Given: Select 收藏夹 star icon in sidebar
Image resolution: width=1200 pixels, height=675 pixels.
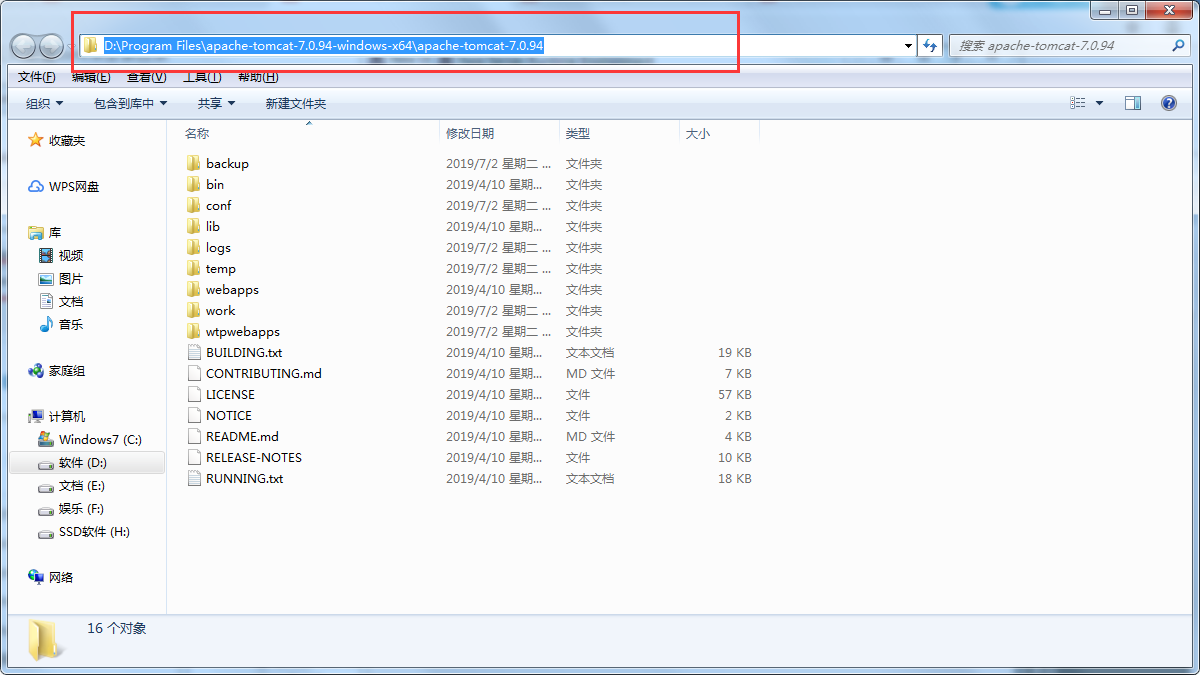Looking at the screenshot, I should [x=36, y=140].
